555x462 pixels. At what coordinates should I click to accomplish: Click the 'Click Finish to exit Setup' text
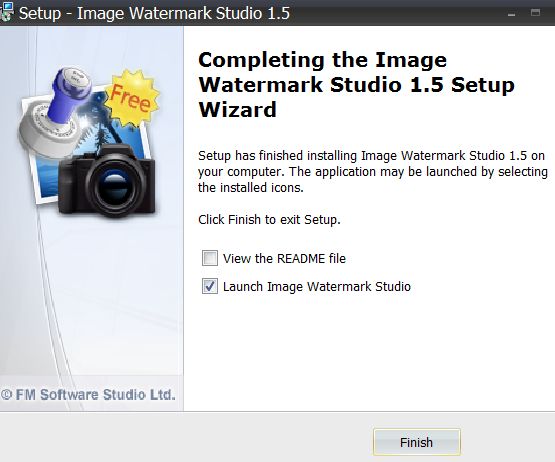coord(269,219)
